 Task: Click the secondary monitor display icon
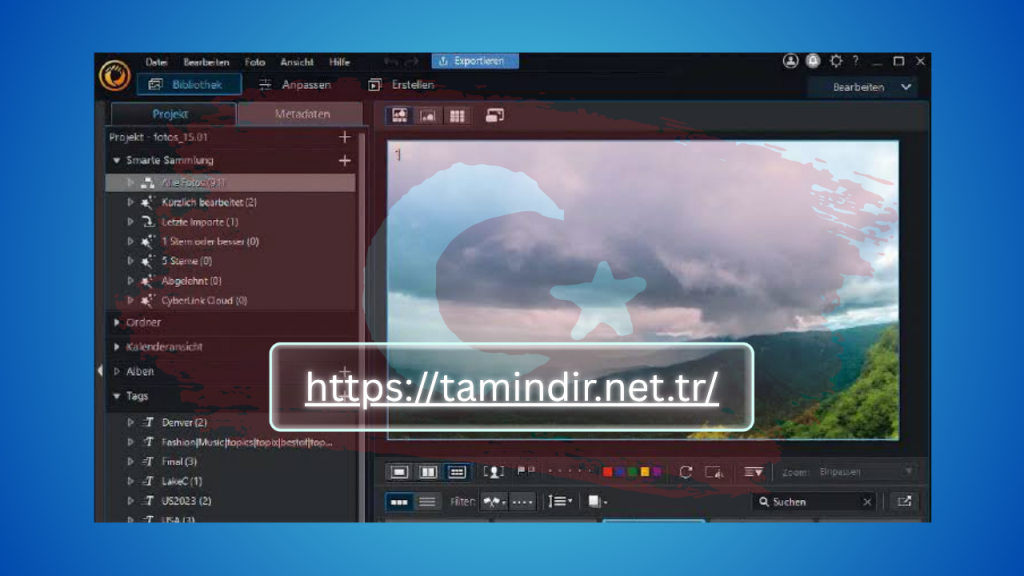click(x=494, y=116)
